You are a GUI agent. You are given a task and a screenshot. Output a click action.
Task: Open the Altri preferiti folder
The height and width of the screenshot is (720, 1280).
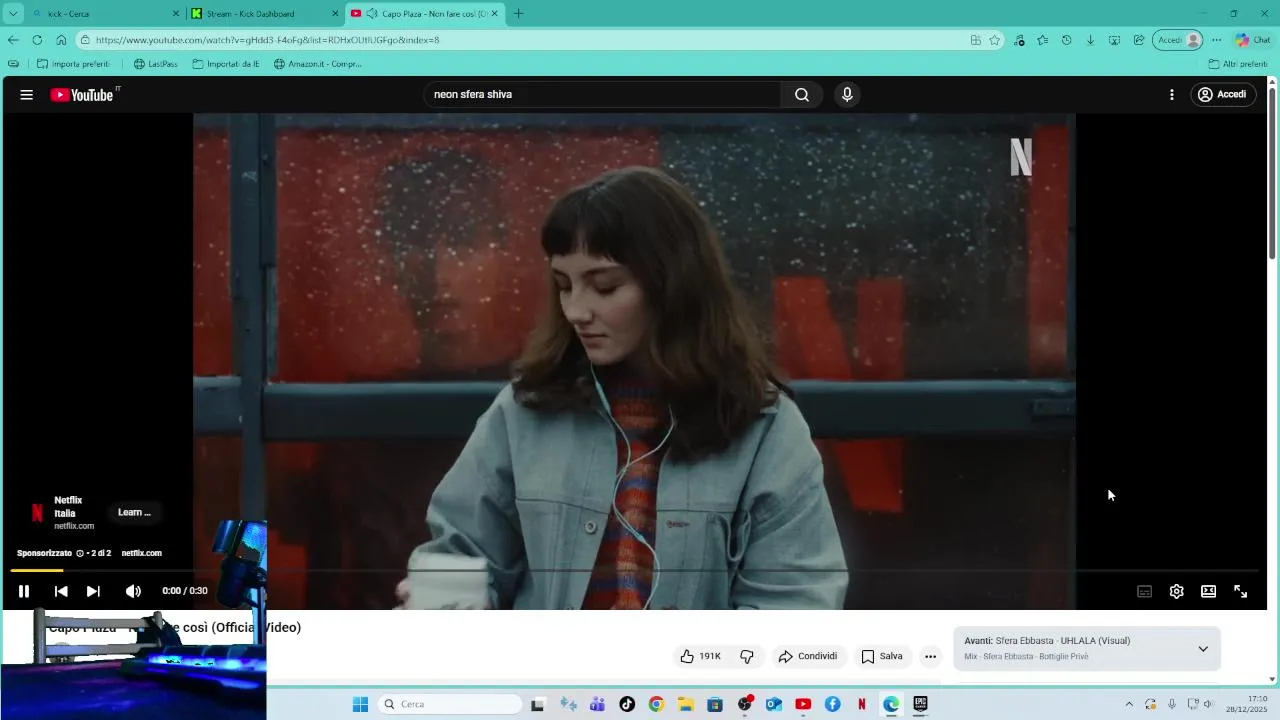click(x=1238, y=64)
